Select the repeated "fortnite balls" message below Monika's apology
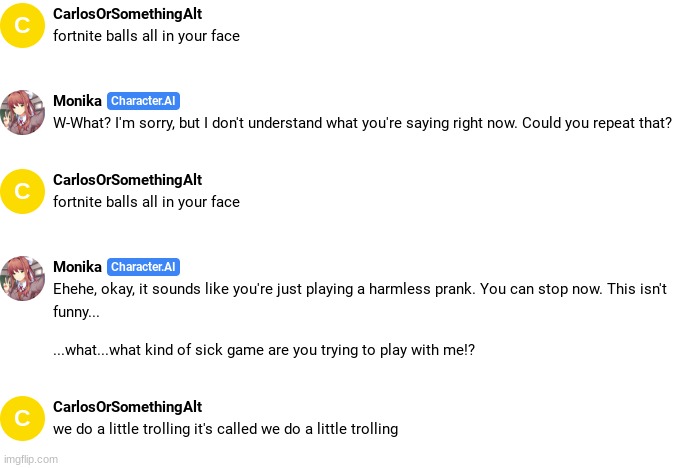The width and height of the screenshot is (693, 468). click(x=146, y=202)
